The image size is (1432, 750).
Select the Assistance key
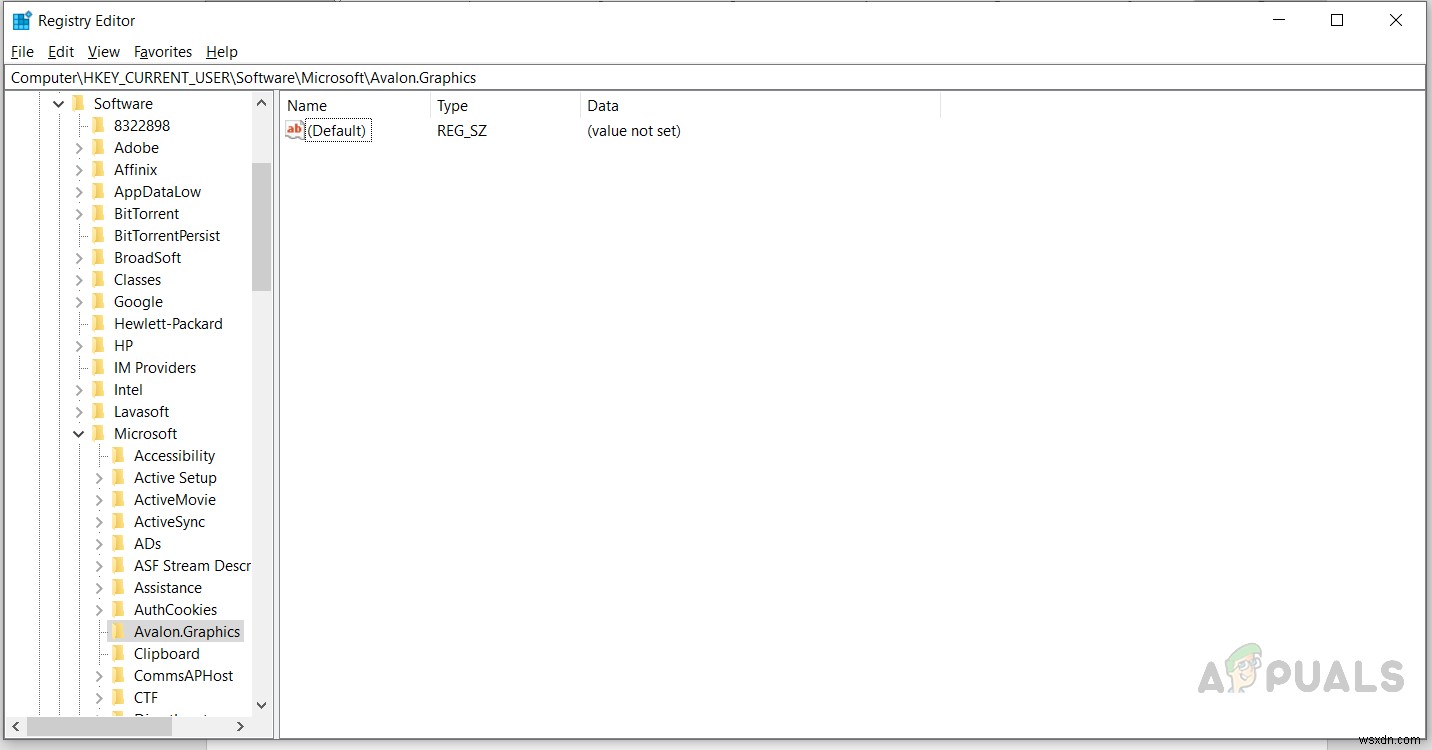[168, 587]
